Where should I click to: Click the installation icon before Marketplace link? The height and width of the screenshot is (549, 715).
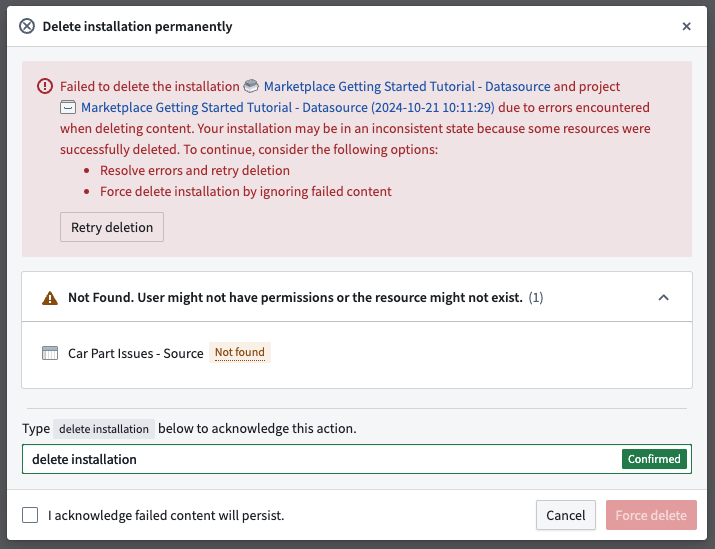pyautogui.click(x=251, y=86)
